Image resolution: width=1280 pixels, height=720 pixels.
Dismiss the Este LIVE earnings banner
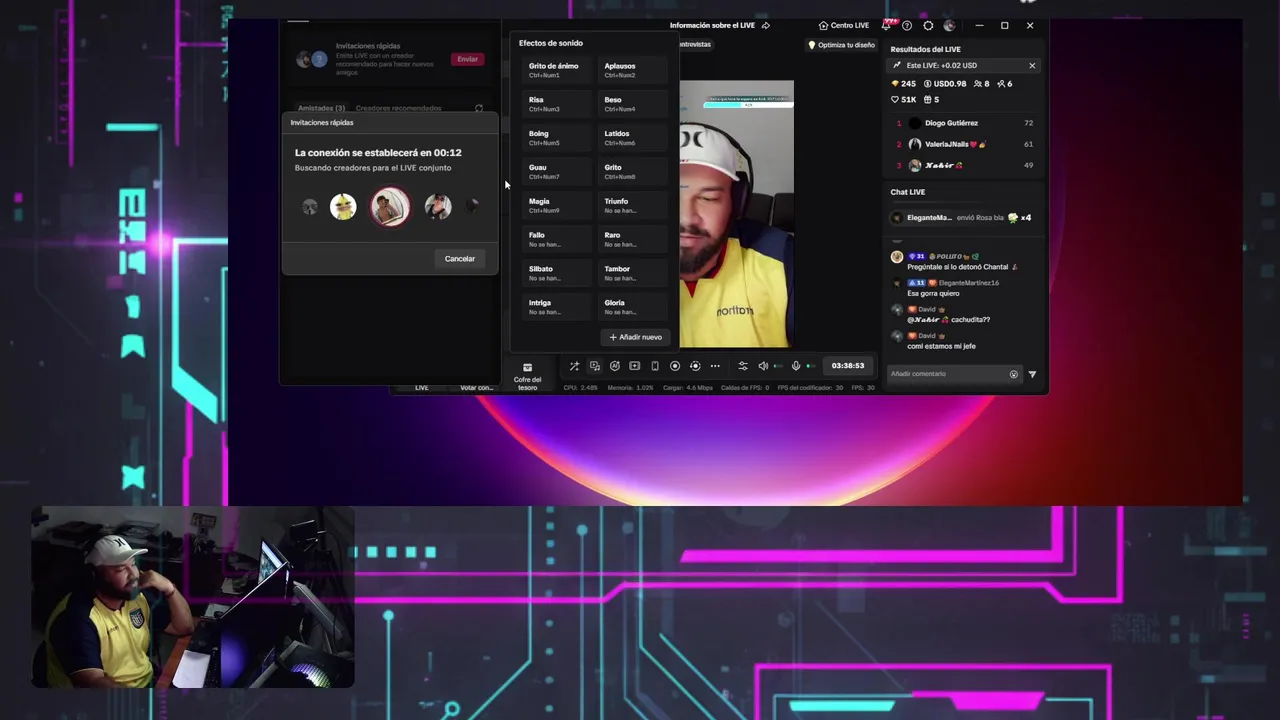tap(1032, 66)
